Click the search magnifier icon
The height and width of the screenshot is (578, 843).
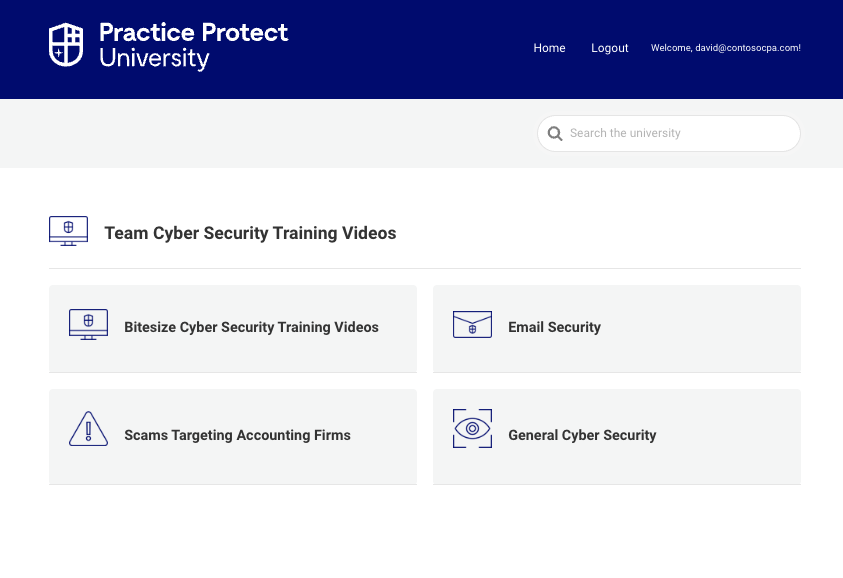(555, 133)
